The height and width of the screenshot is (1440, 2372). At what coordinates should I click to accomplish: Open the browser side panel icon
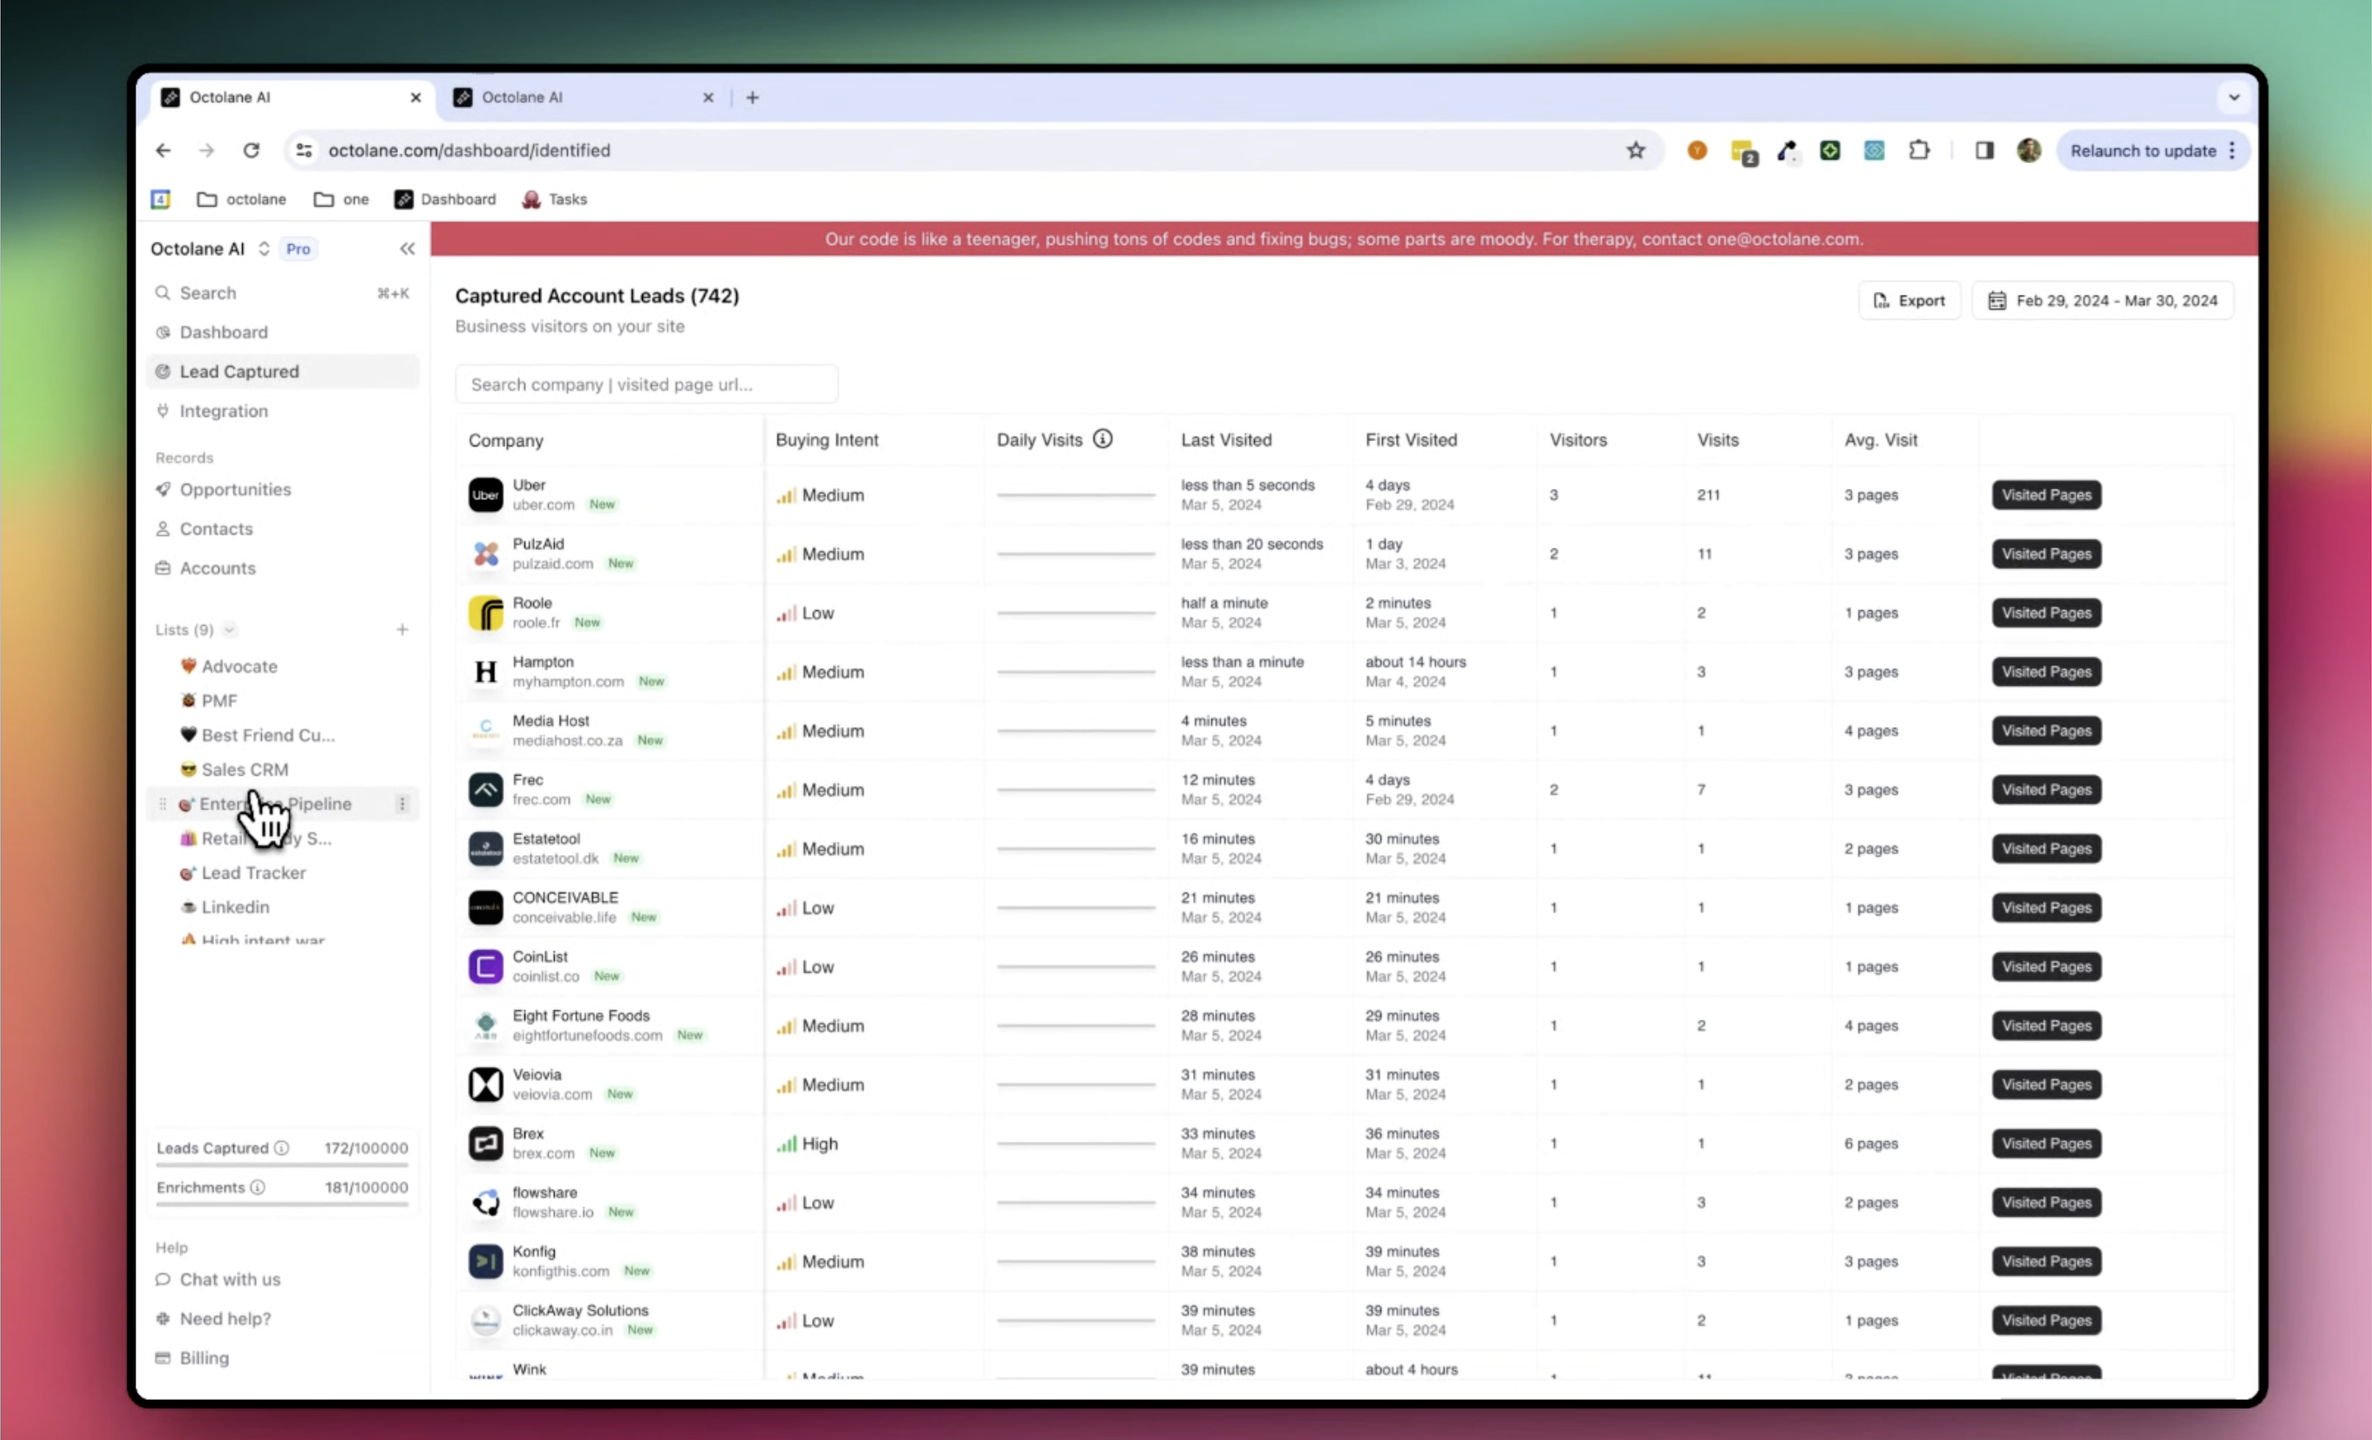pyautogui.click(x=1984, y=150)
